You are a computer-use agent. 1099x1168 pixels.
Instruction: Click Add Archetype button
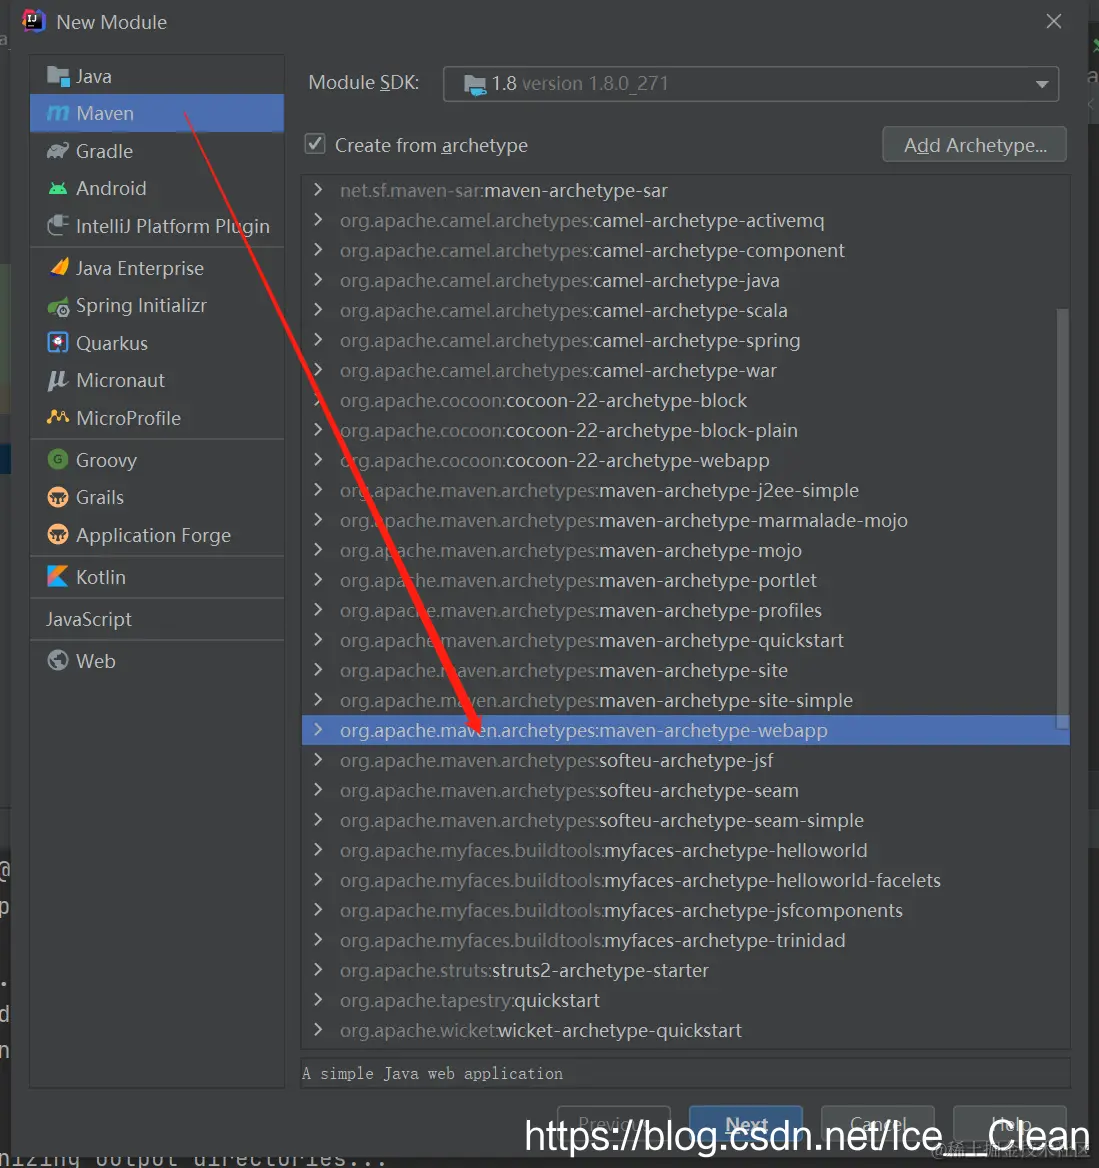[975, 145]
